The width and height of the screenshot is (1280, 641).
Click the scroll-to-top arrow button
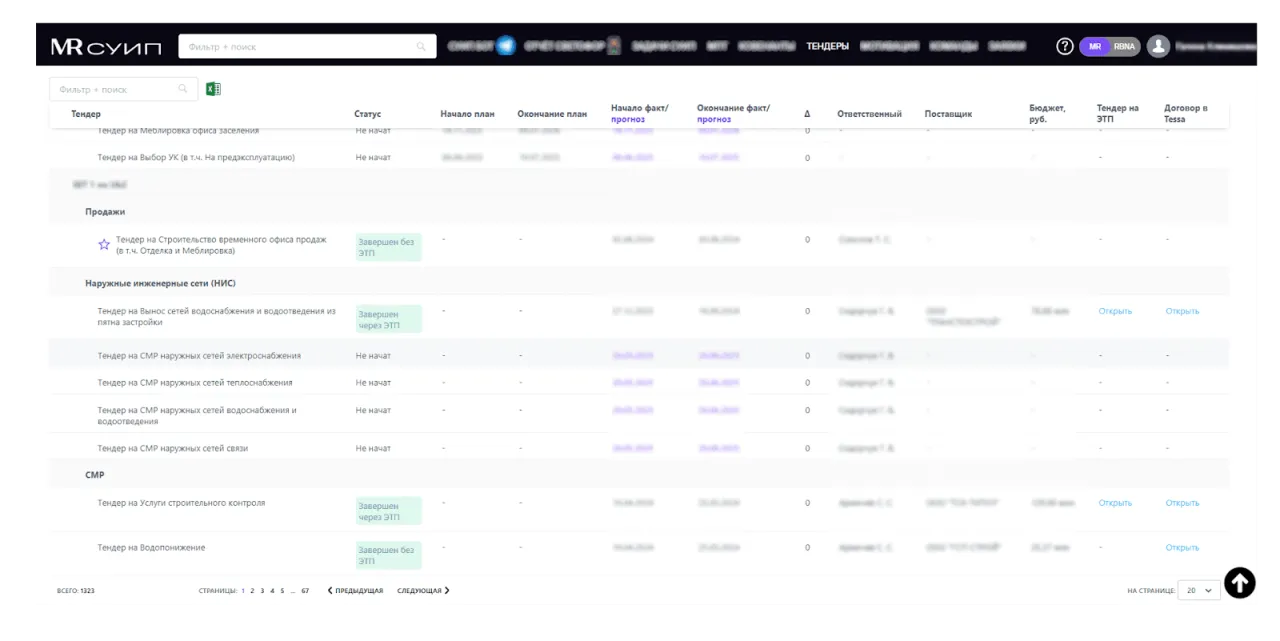(1239, 582)
